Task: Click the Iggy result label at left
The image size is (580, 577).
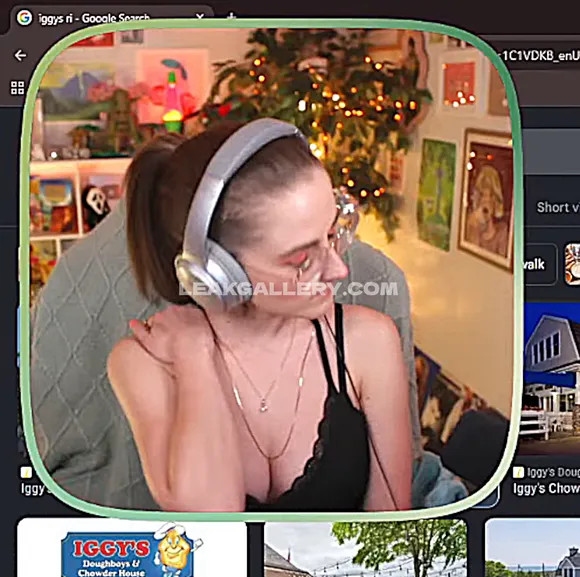Action: pyautogui.click(x=33, y=489)
